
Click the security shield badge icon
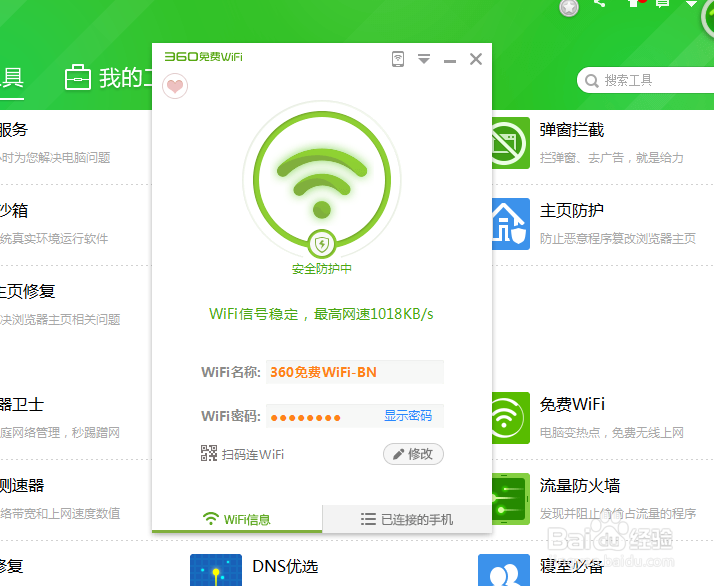point(322,245)
